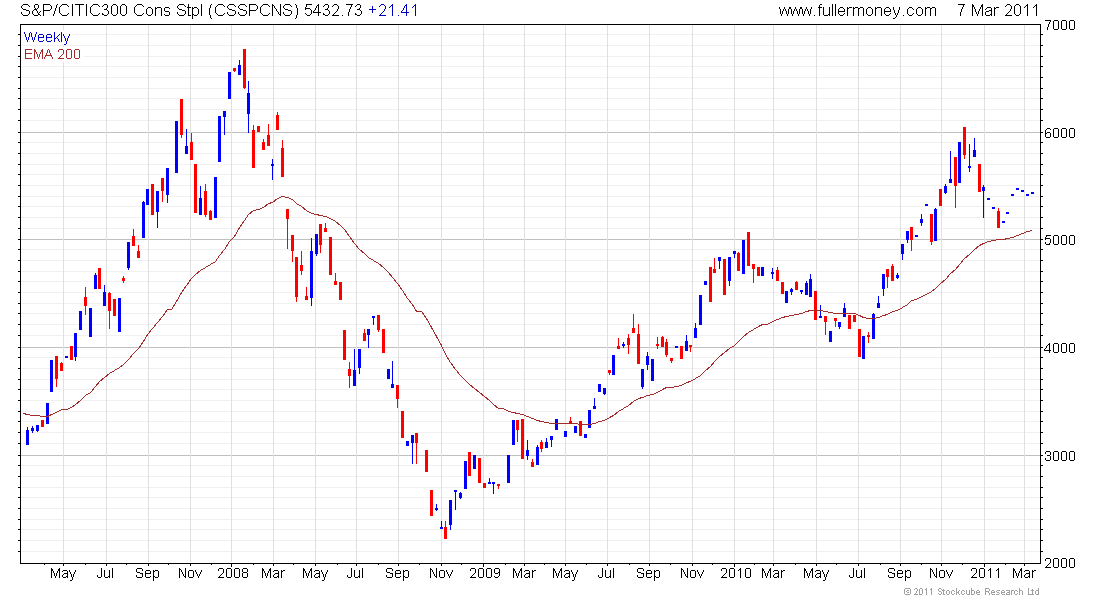Click the late 2010 peak candle near 6000

pyautogui.click(x=965, y=142)
